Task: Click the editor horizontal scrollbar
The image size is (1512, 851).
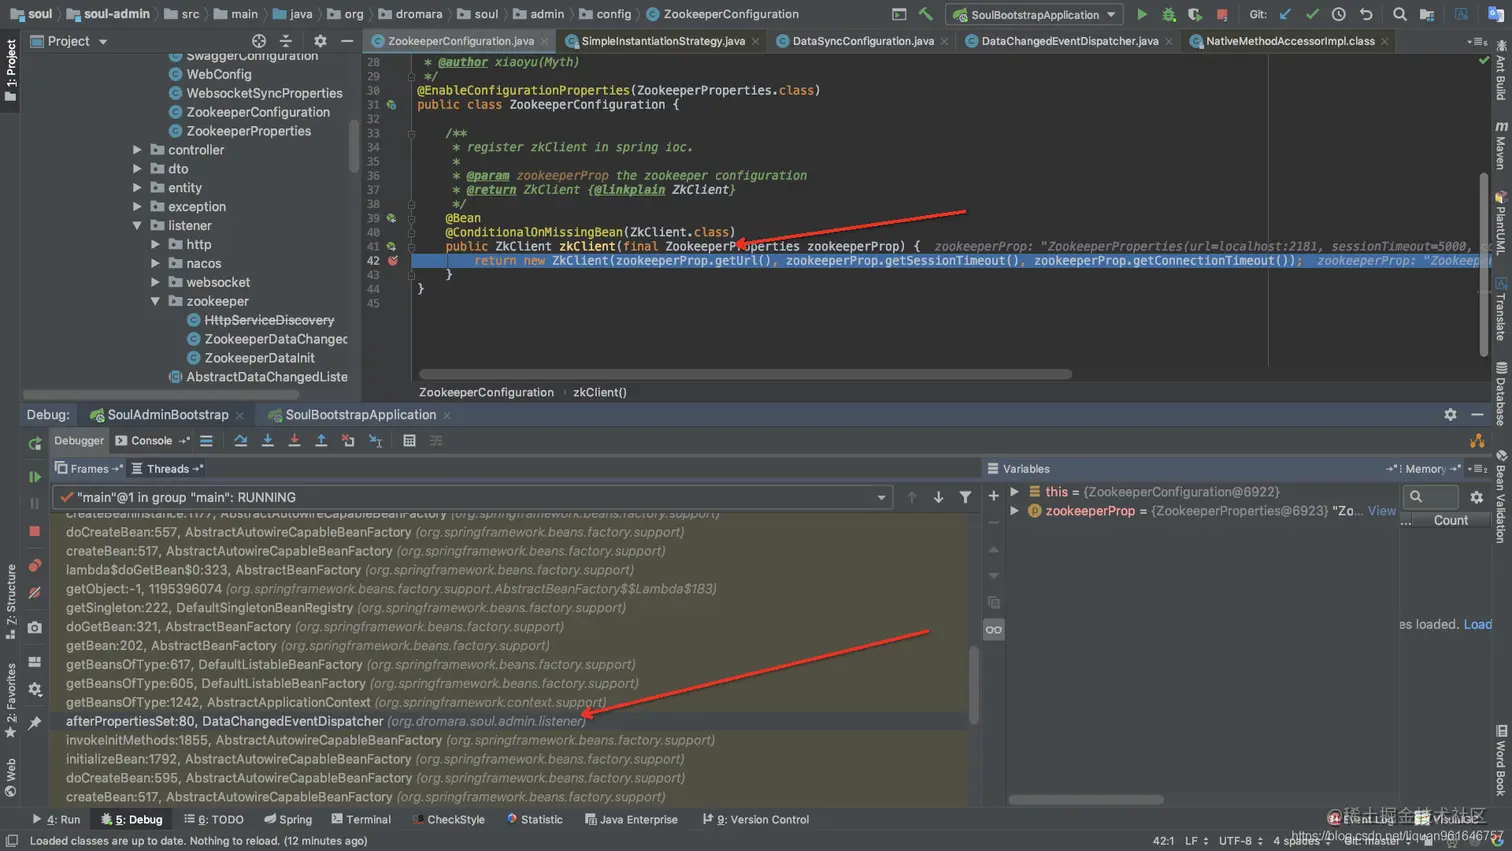Action: click(745, 374)
